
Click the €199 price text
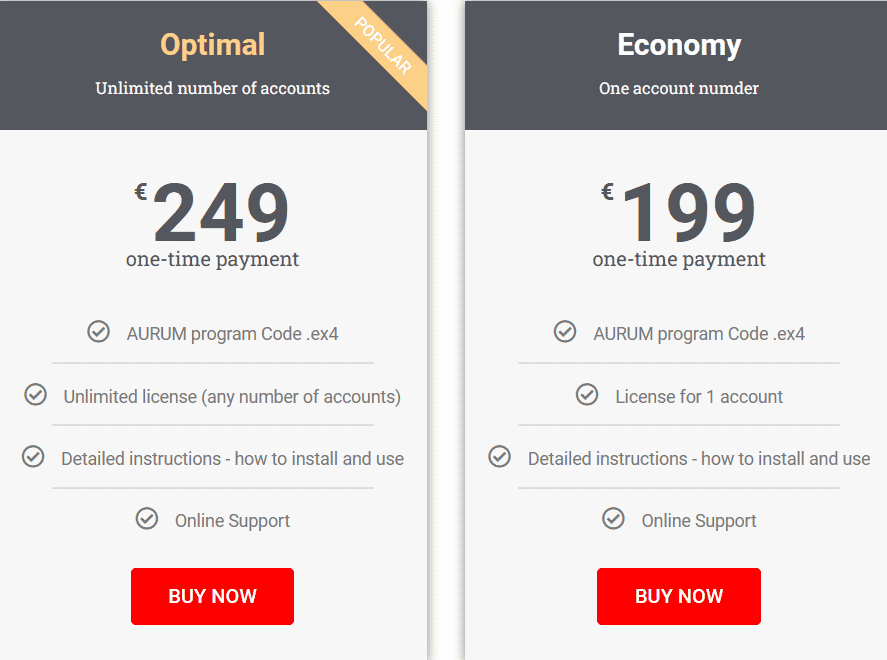(678, 212)
